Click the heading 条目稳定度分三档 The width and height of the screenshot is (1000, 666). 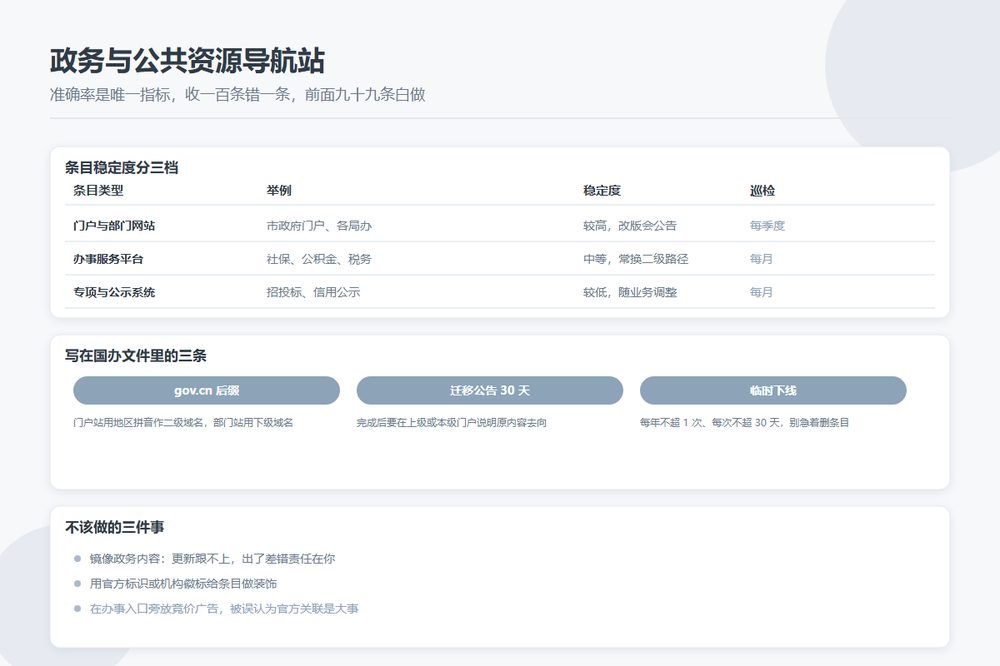pyautogui.click(x=122, y=168)
